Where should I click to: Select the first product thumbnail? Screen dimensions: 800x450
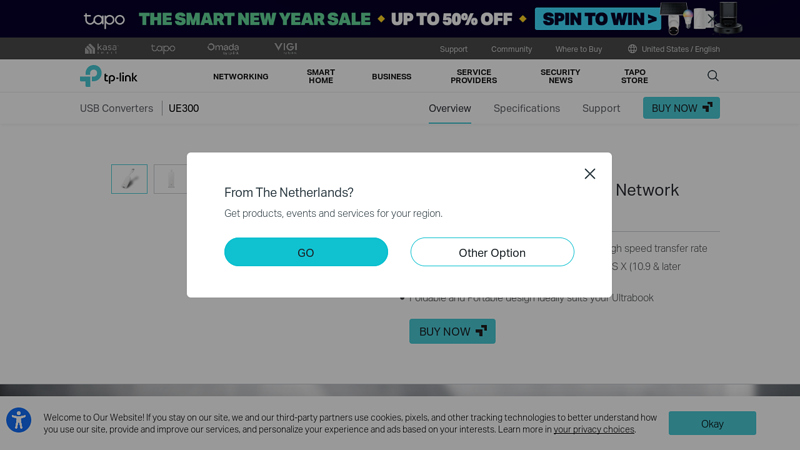click(129, 179)
